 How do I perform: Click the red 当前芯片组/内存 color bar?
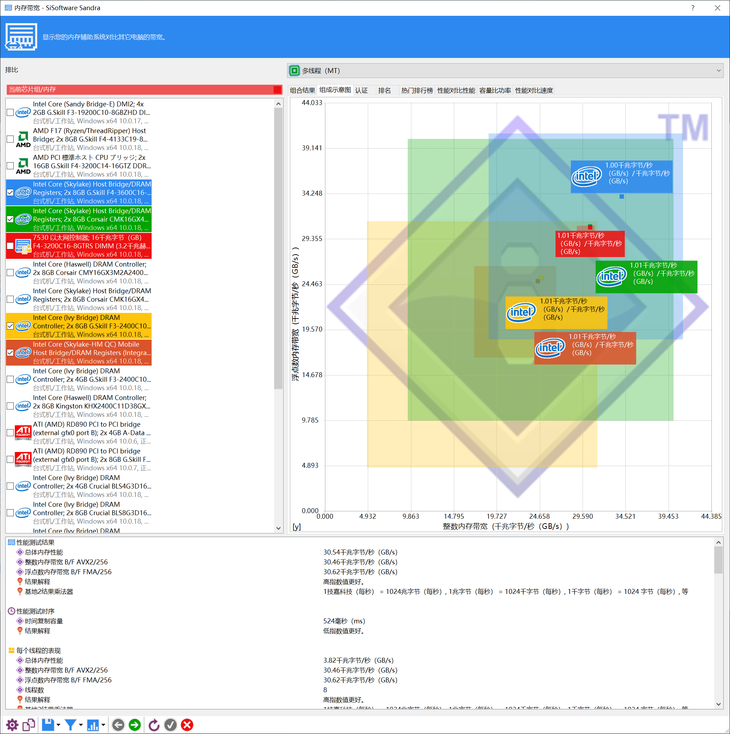pyautogui.click(x=144, y=89)
